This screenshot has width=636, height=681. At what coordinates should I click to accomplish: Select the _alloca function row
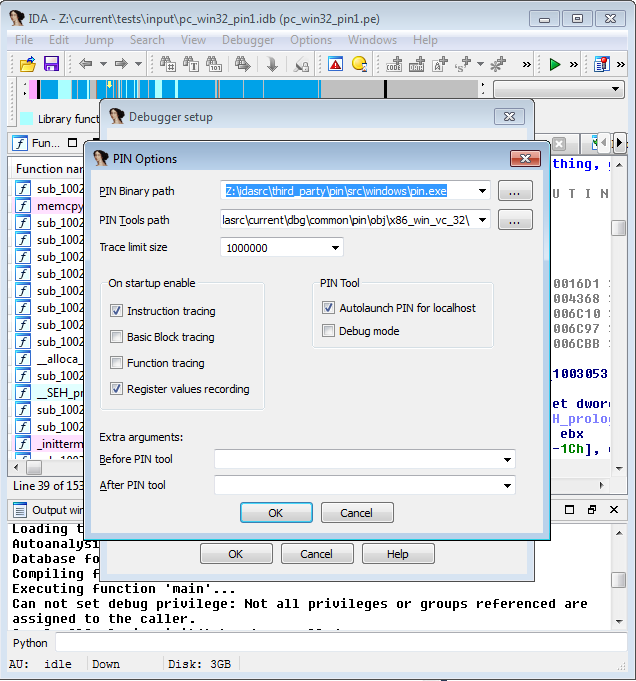(x=48, y=359)
